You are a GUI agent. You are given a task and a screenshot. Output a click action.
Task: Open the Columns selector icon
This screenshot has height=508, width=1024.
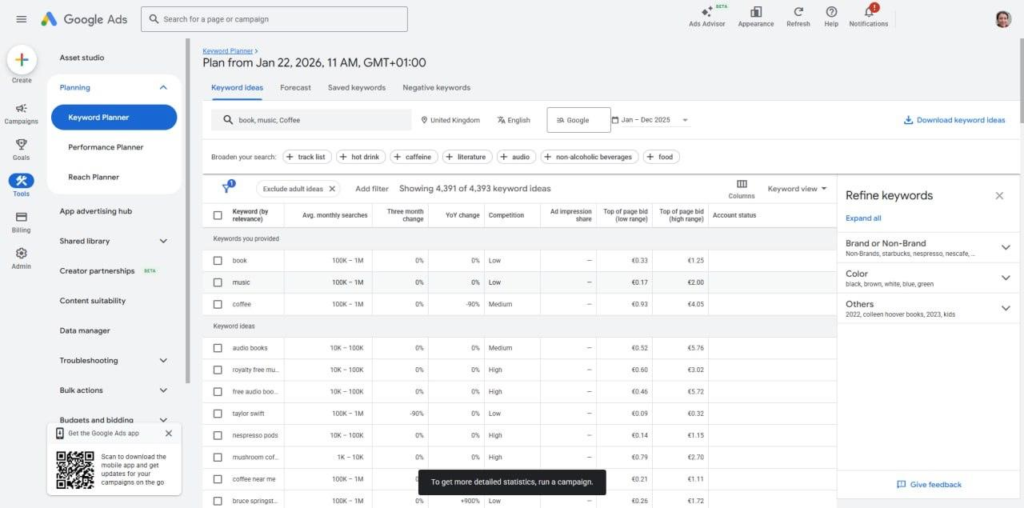point(741,188)
